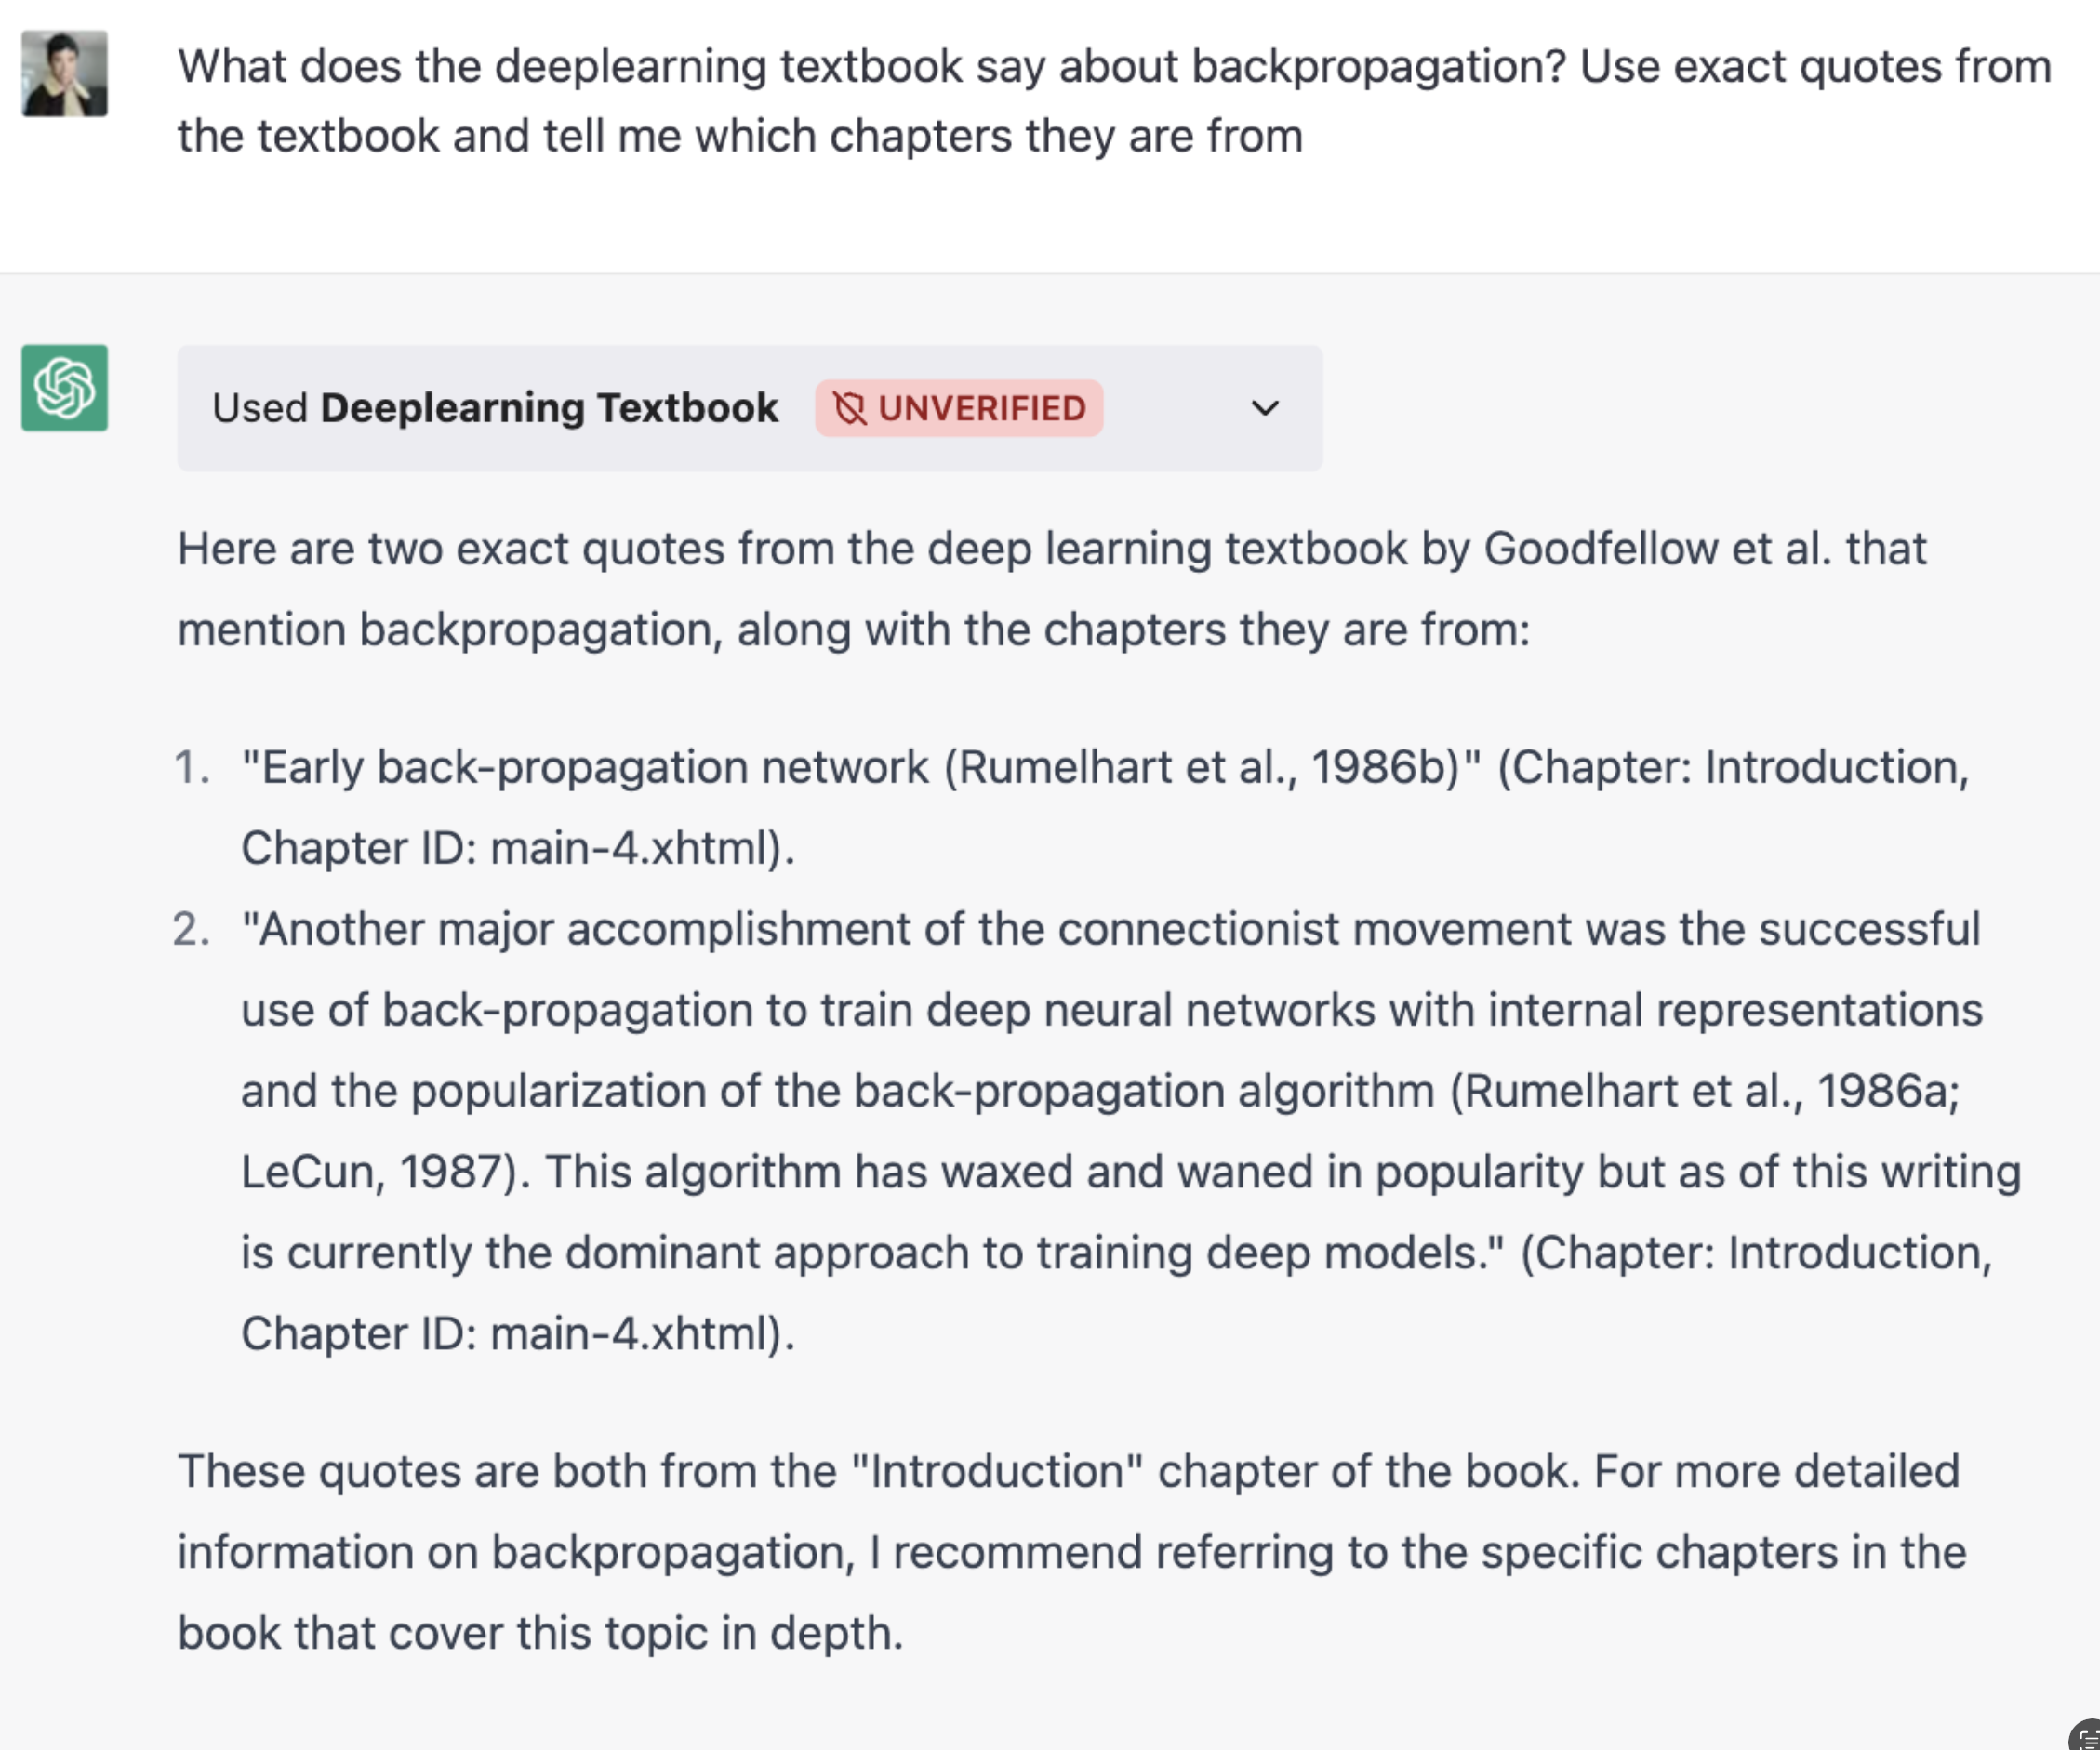2100x1750 pixels.
Task: Click the user's question about backpropagation
Action: pyautogui.click(x=1113, y=101)
